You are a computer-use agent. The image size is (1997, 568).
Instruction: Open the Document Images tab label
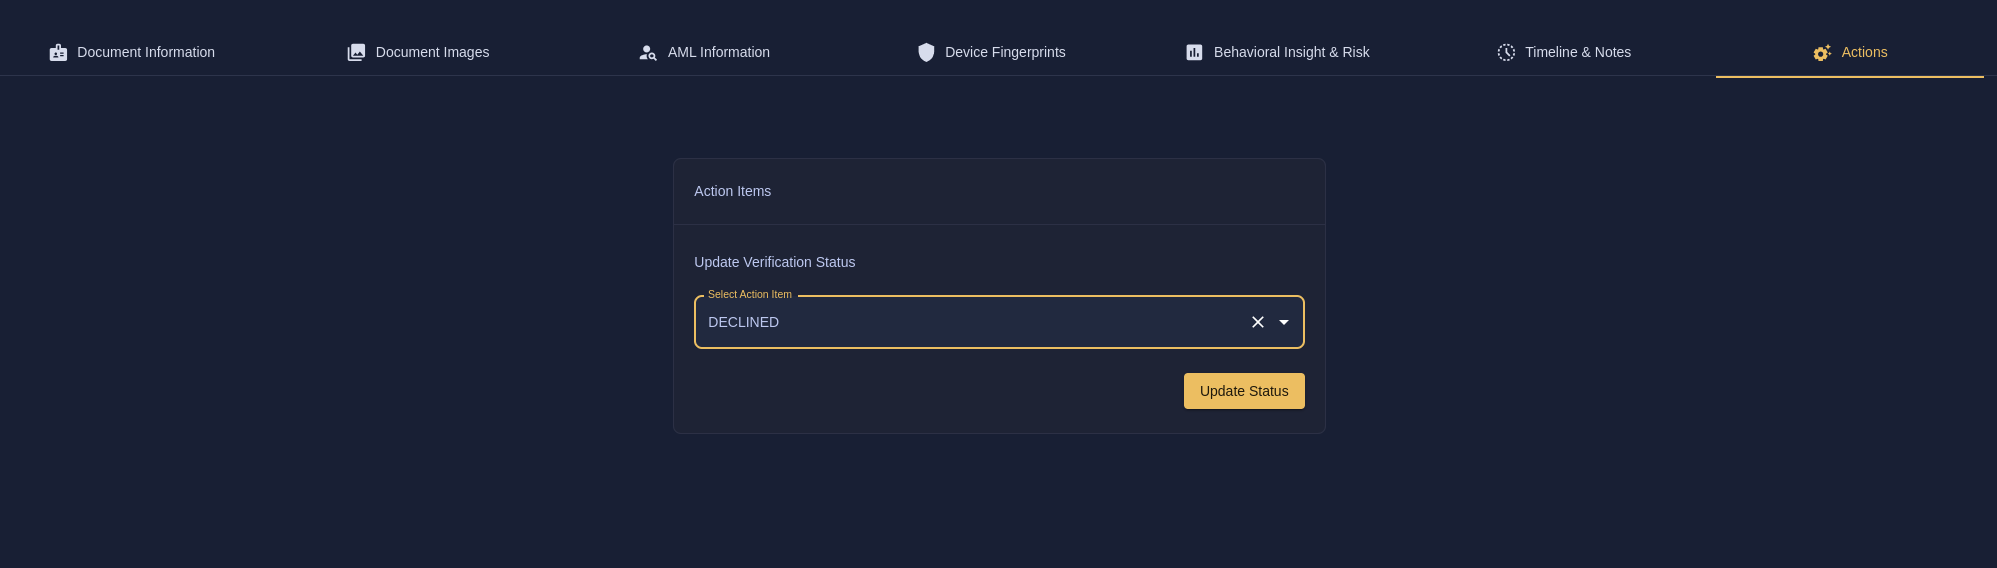click(432, 52)
